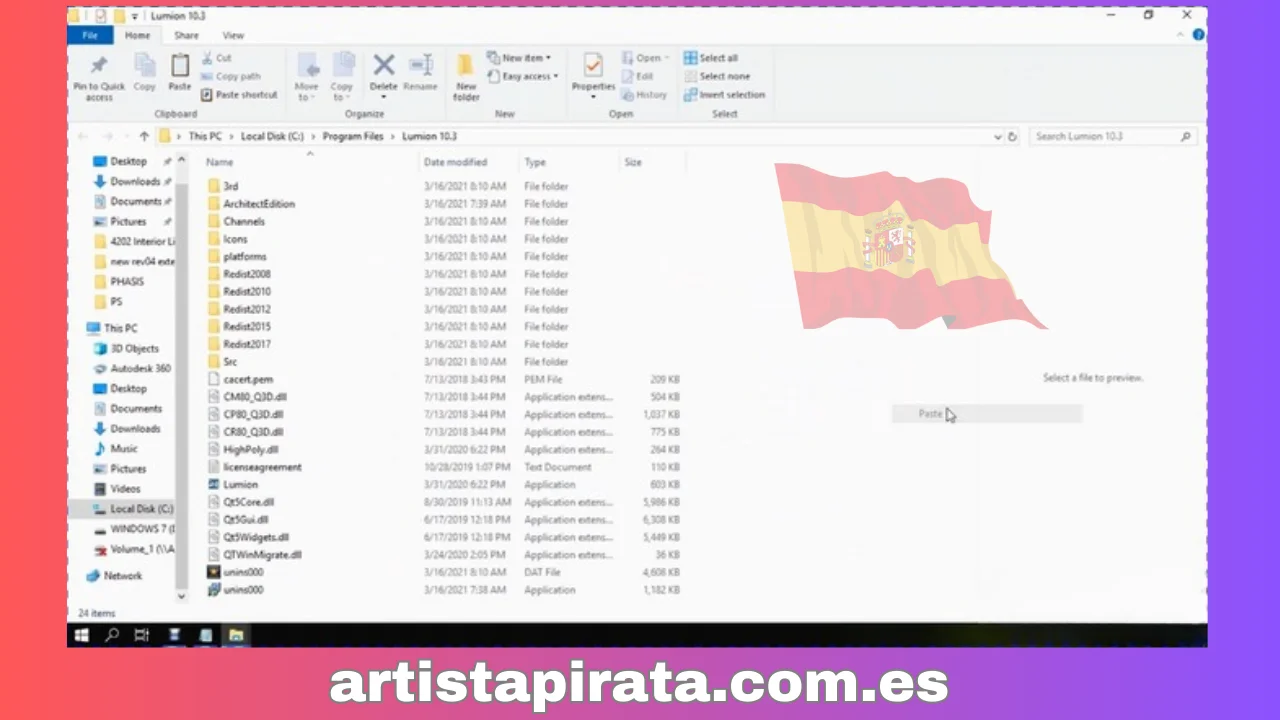Open the Easy access dropdown
The width and height of the screenshot is (1280, 720).
pyautogui.click(x=523, y=76)
